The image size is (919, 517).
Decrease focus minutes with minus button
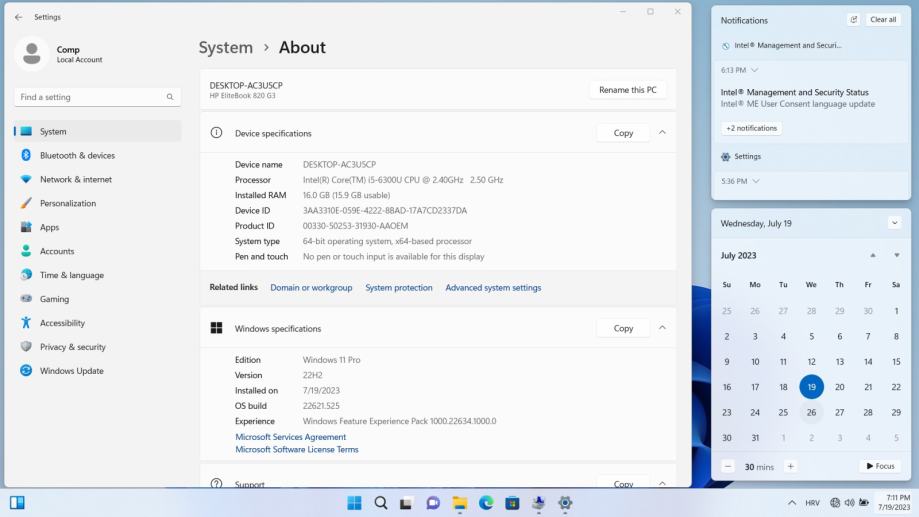[x=728, y=466]
